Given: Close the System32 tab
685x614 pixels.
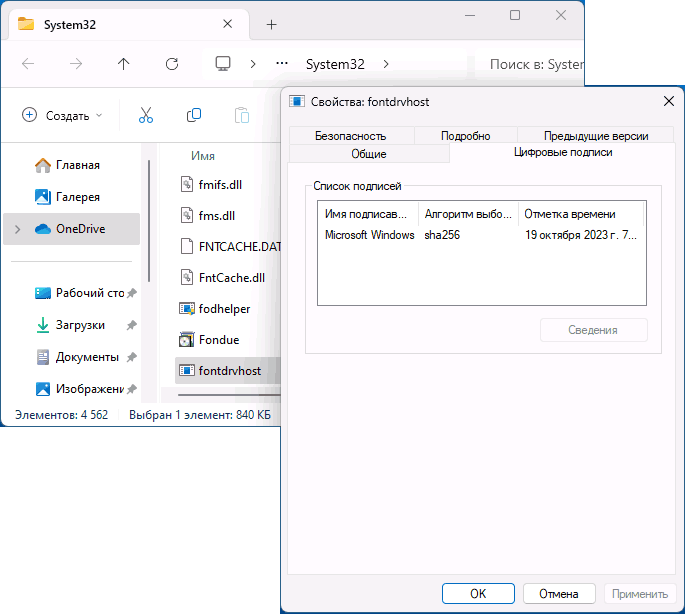Looking at the screenshot, I should 228,24.
